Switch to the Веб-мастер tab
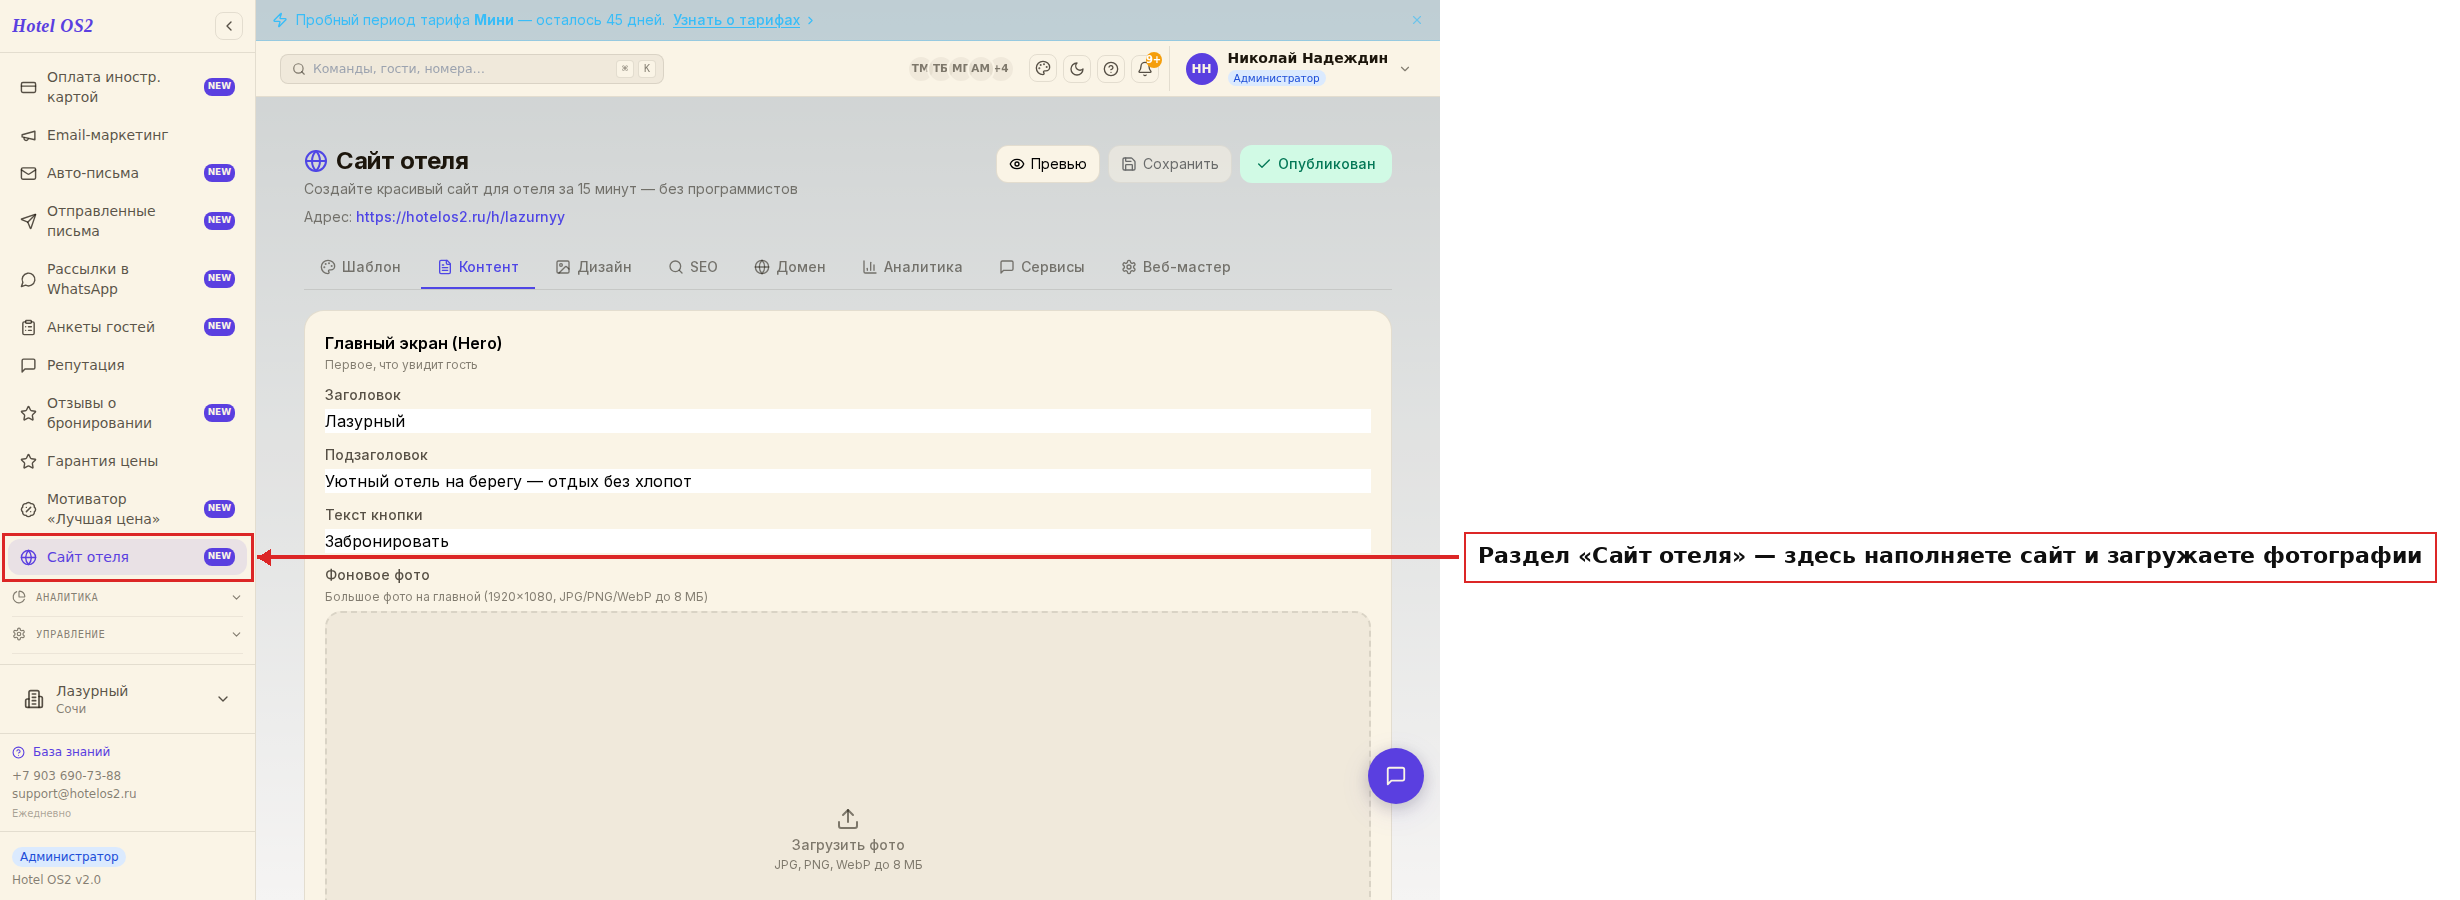The image size is (2460, 900). coord(1176,267)
